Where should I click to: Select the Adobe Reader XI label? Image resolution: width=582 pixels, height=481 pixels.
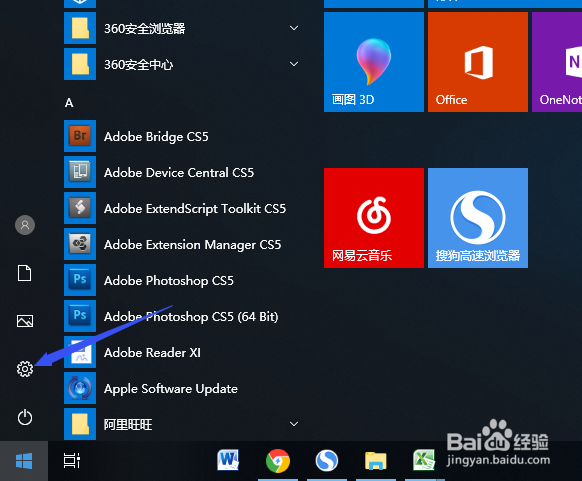tap(153, 353)
